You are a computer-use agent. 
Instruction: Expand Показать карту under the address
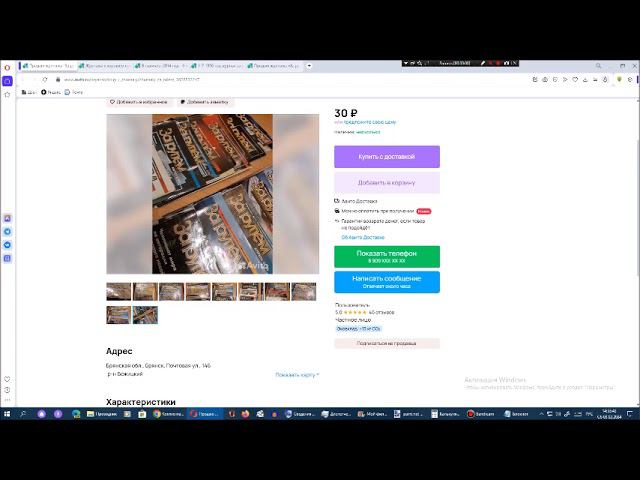click(297, 375)
